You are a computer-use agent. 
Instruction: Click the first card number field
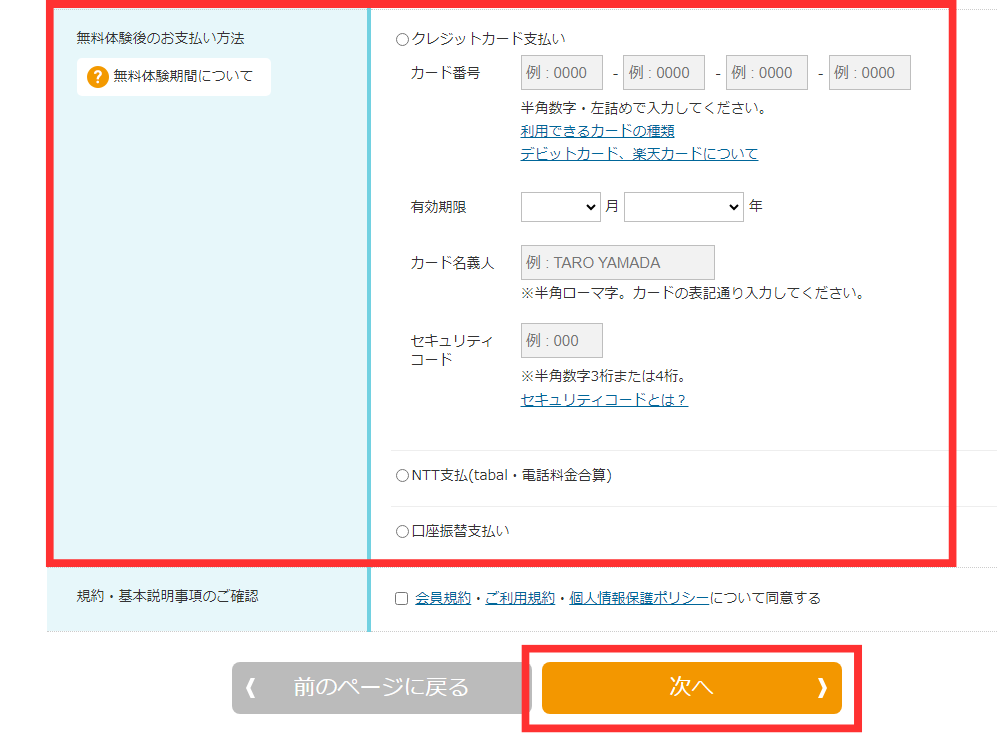pyautogui.click(x=561, y=73)
